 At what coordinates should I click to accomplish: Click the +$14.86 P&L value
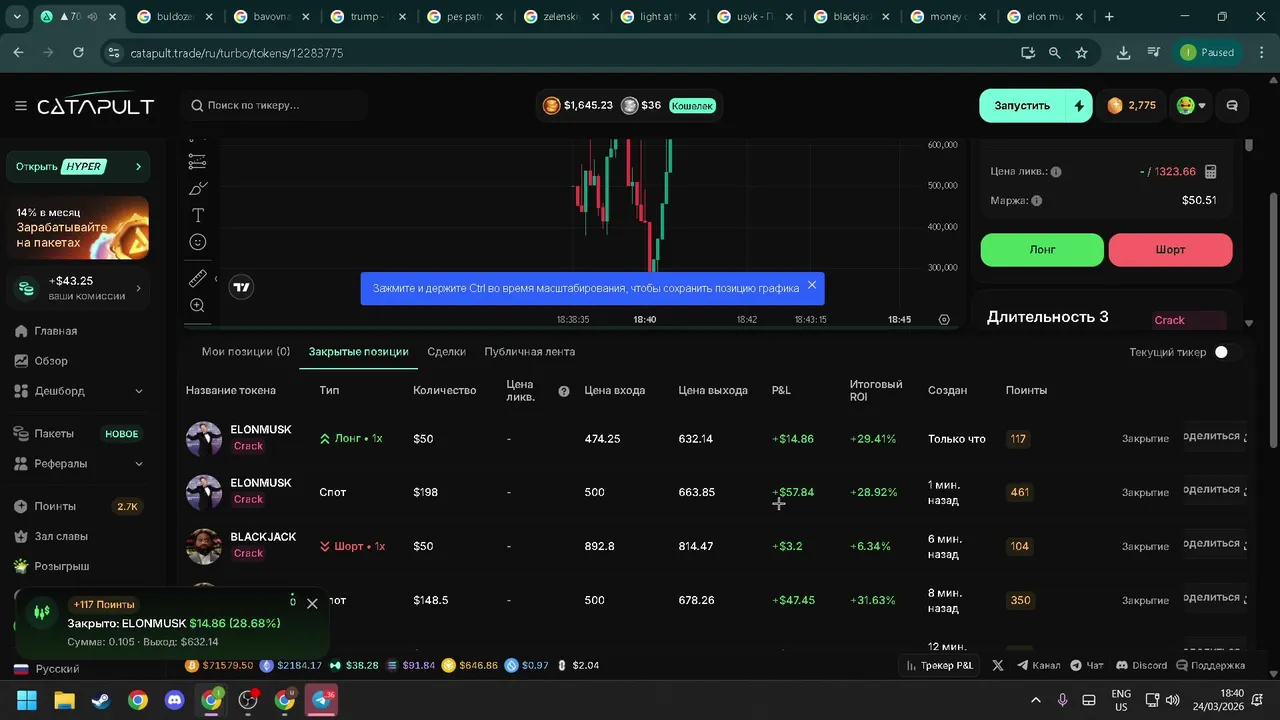tap(793, 439)
